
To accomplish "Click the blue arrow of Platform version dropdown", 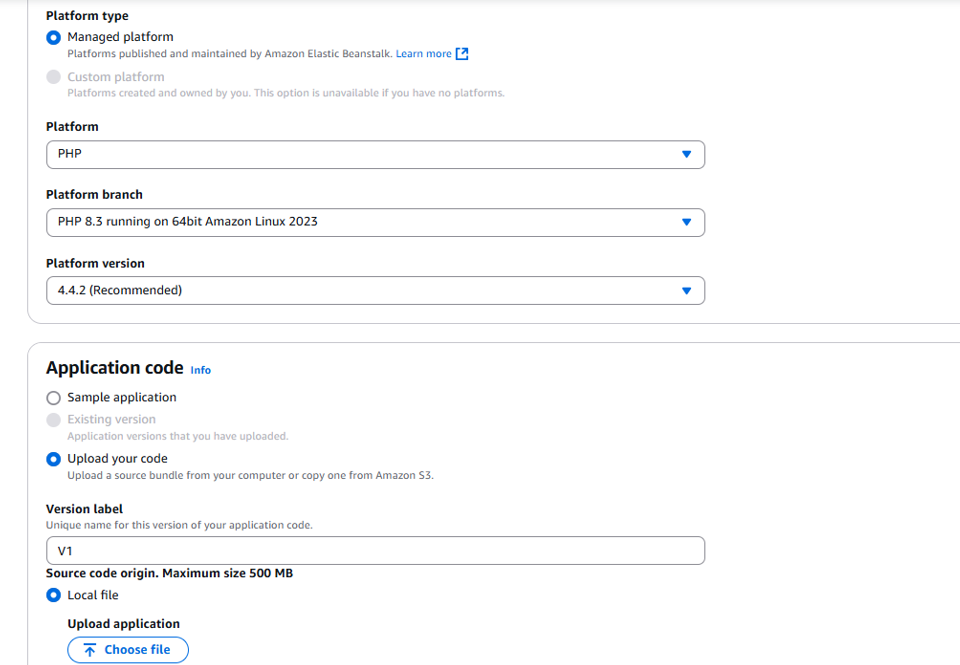I will tap(686, 291).
